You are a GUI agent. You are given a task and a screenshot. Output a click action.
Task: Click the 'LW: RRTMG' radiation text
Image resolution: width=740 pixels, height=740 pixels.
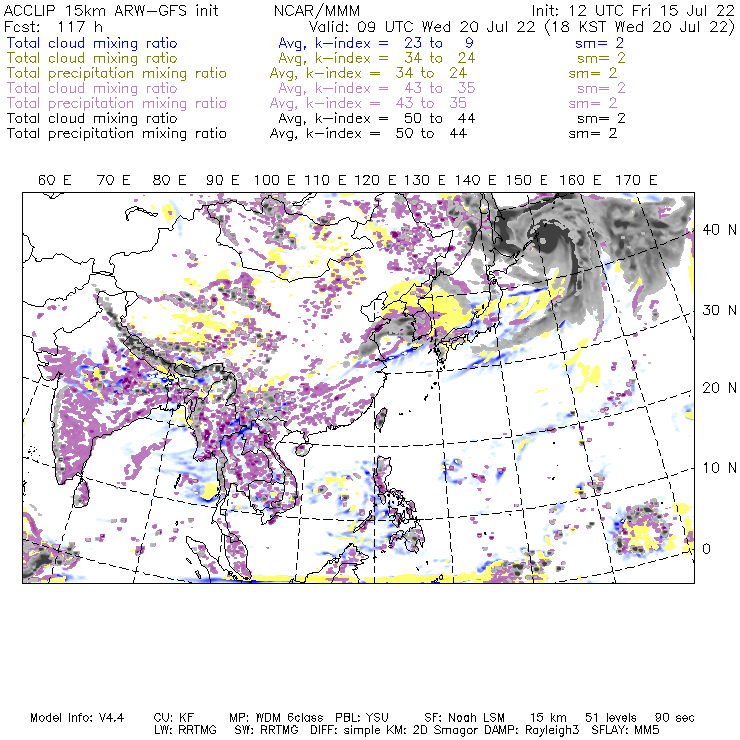point(185,730)
